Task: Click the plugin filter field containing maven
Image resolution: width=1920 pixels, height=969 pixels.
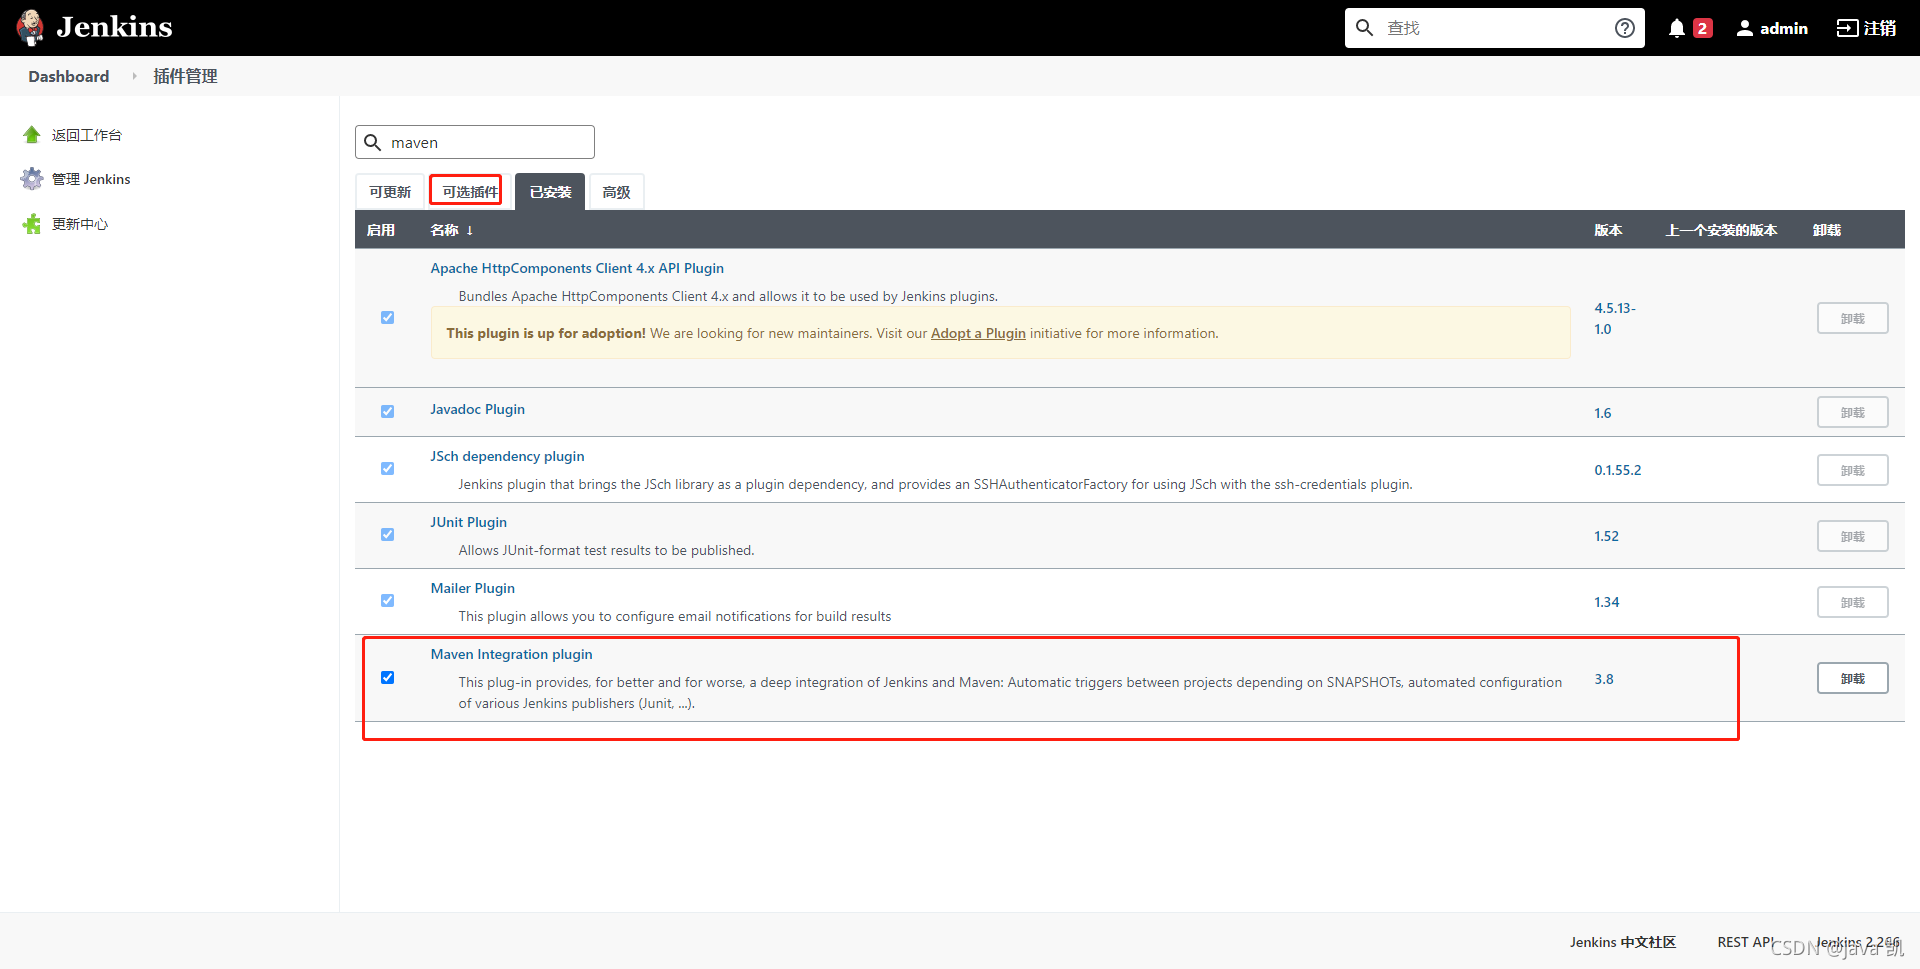Action: tap(475, 142)
